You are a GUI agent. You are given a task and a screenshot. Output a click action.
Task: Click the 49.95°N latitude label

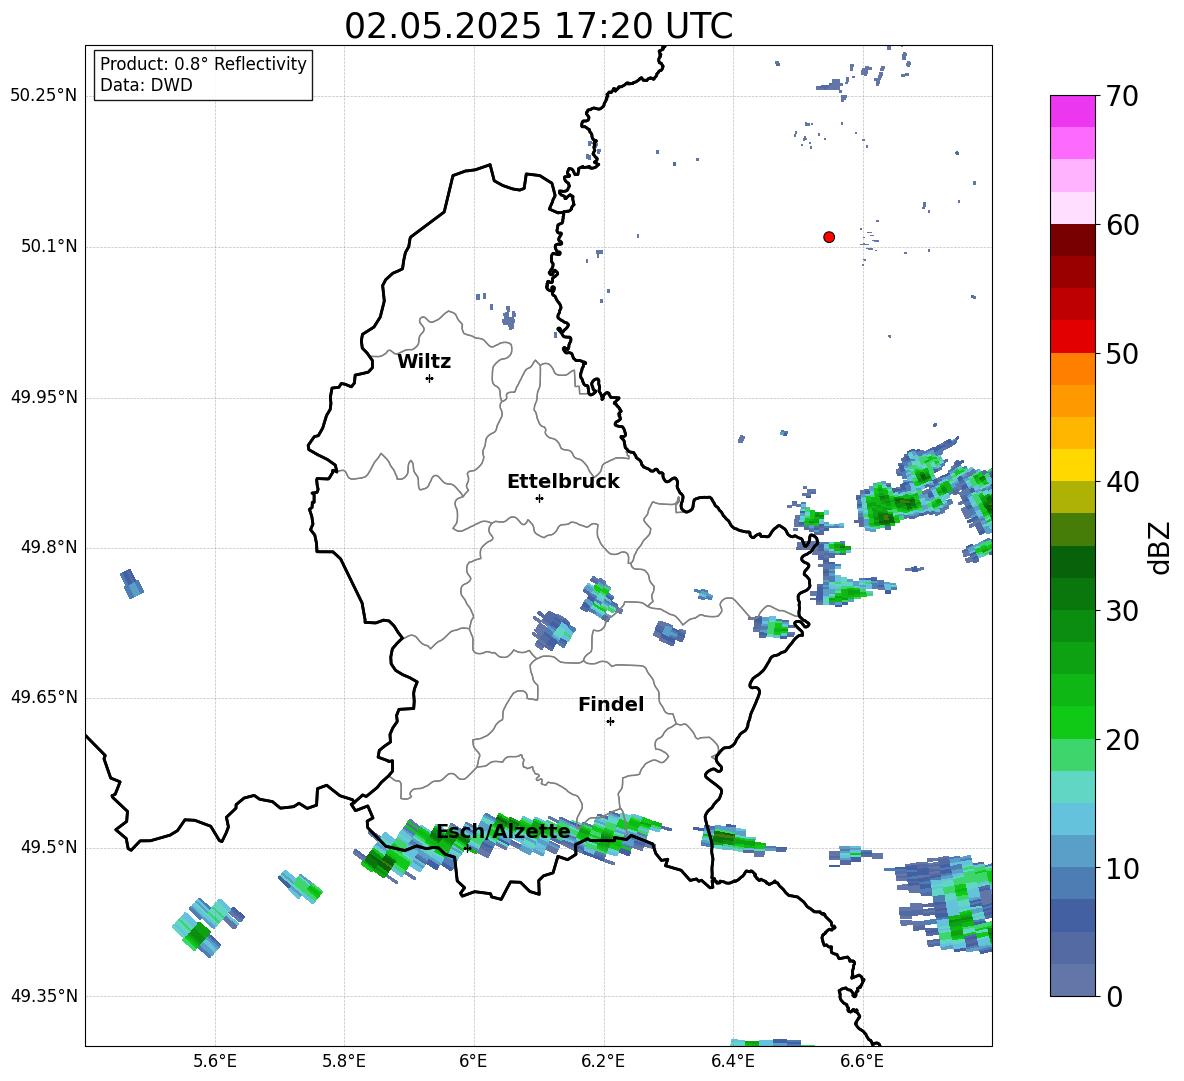coord(44,397)
